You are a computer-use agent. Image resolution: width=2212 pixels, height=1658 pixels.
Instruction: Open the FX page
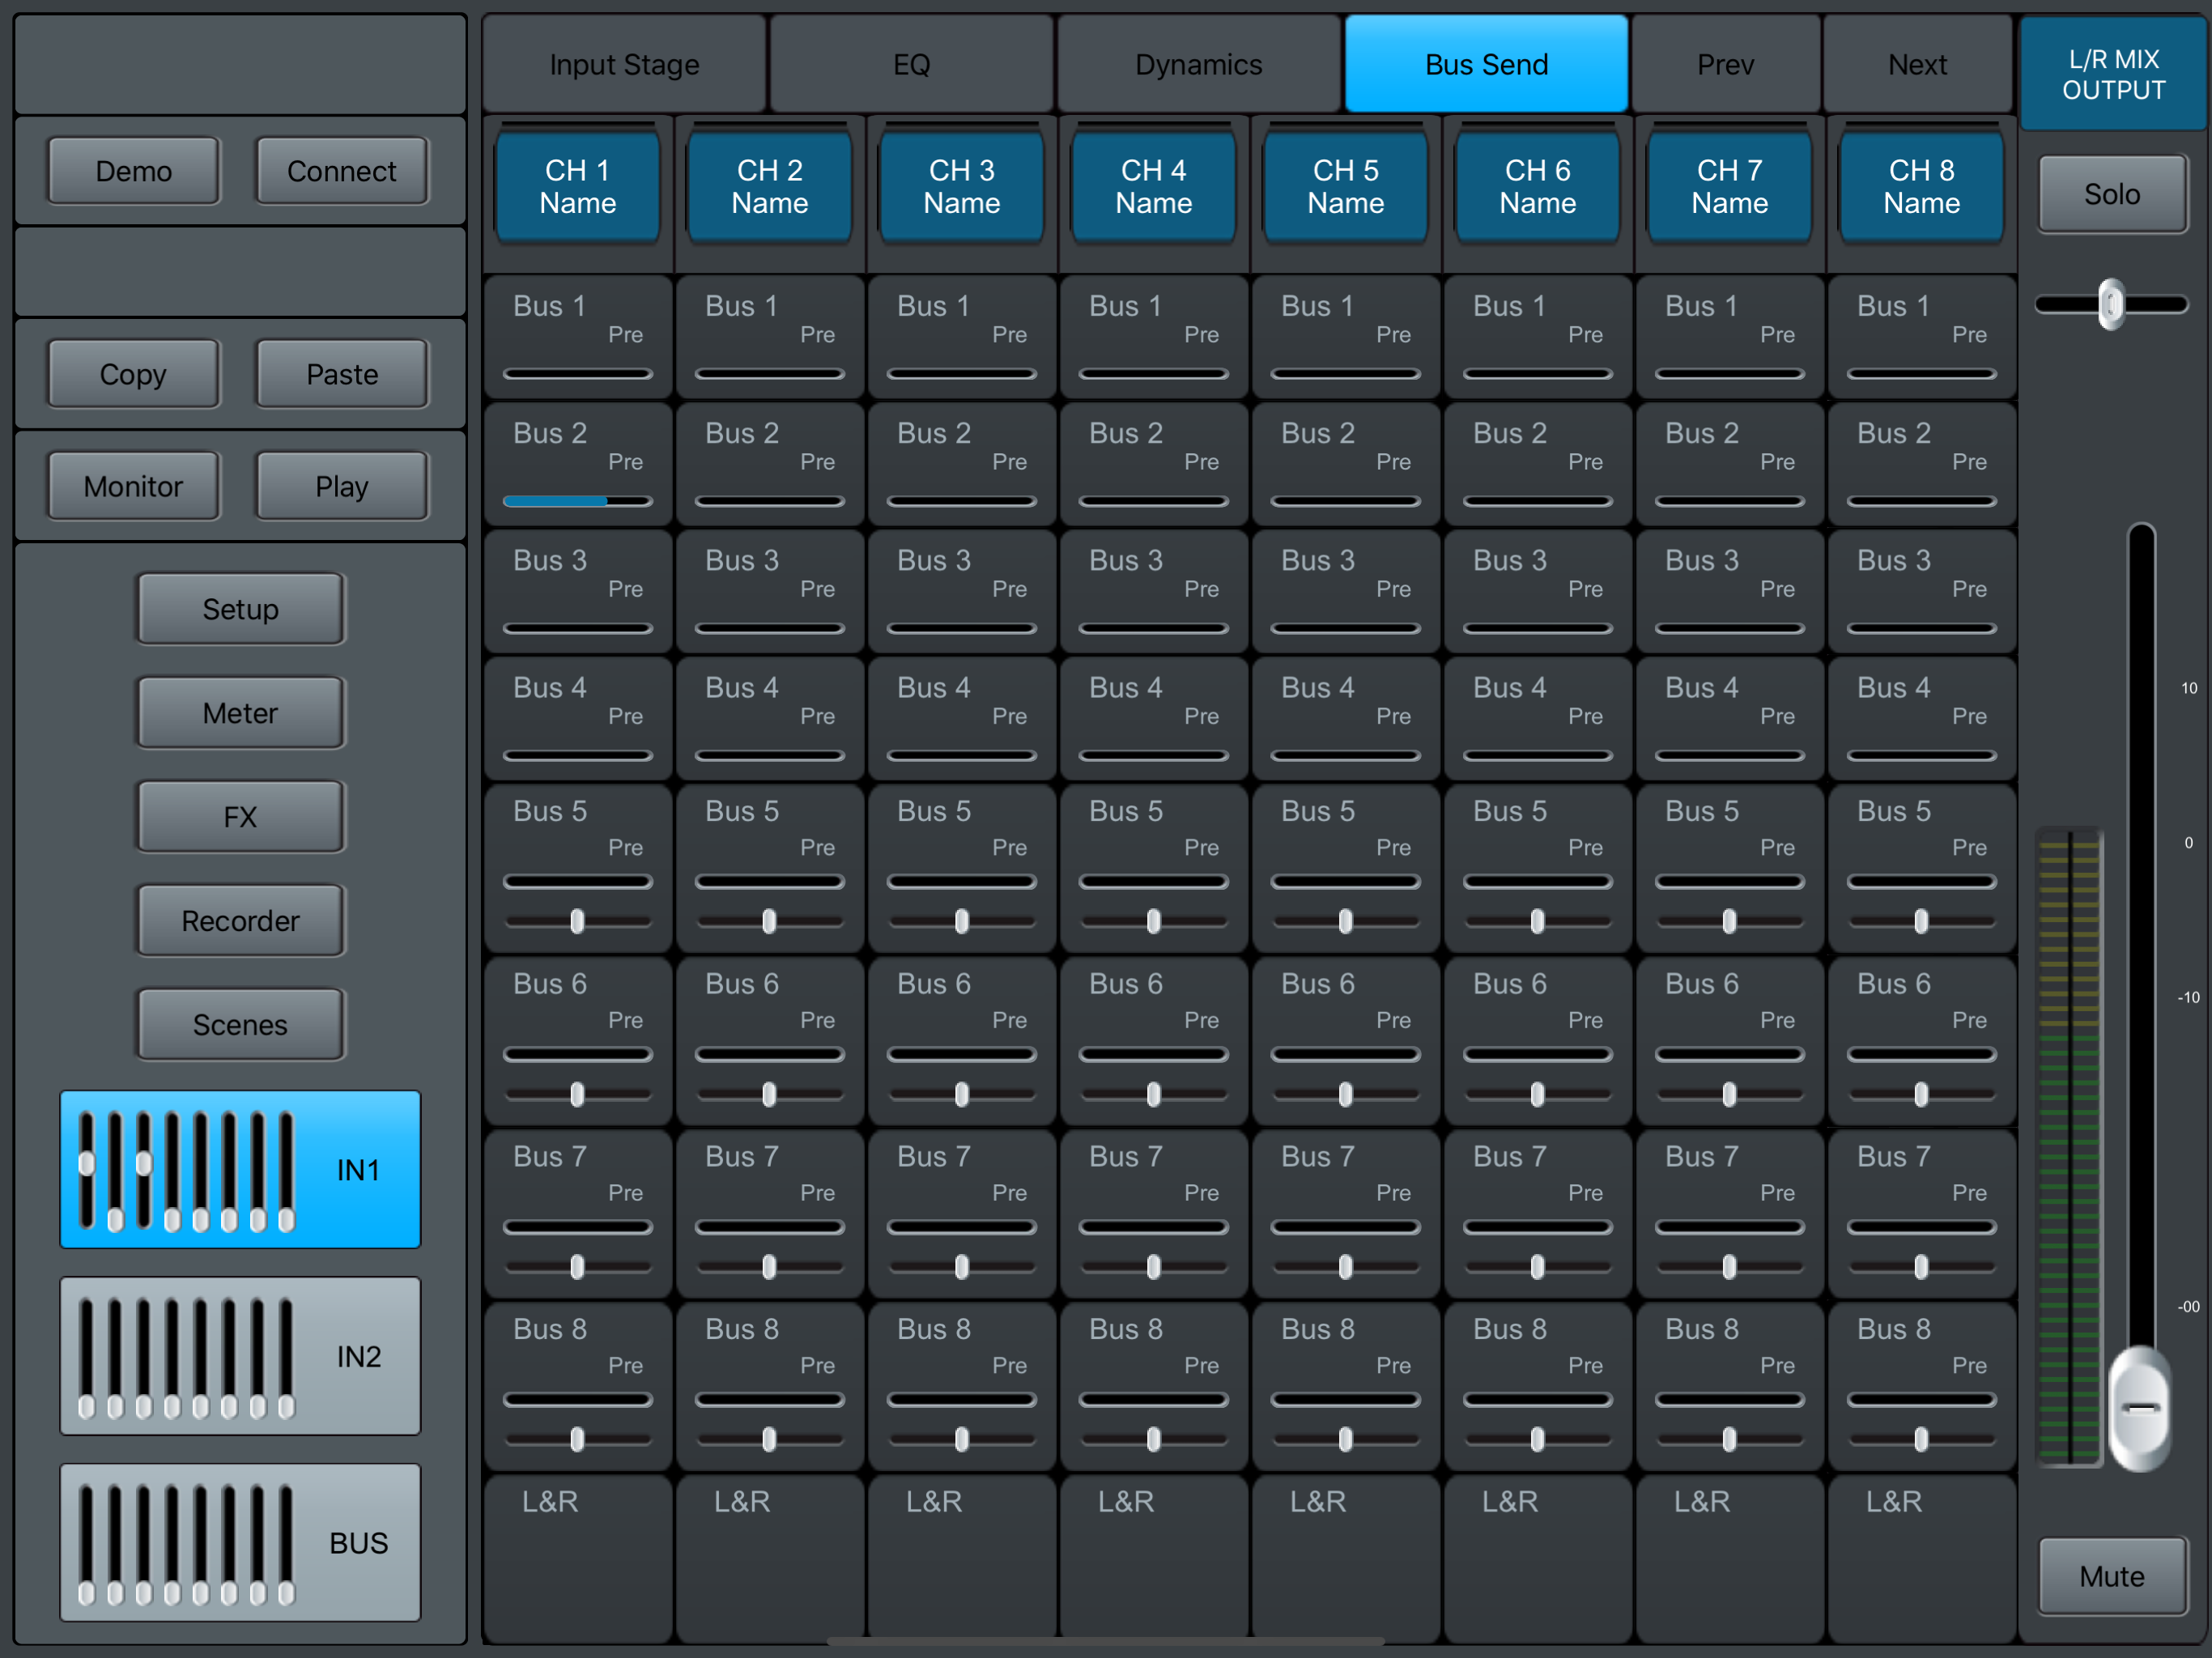click(240, 816)
